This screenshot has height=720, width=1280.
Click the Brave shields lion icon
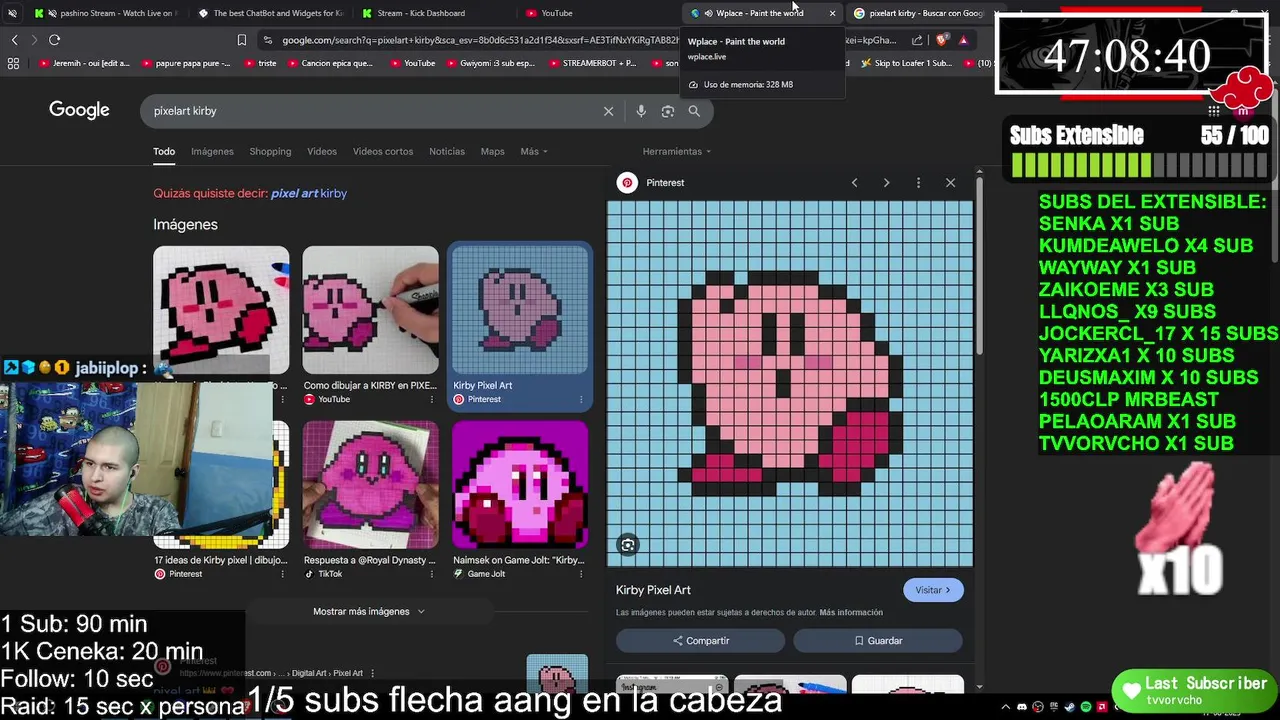tap(942, 40)
